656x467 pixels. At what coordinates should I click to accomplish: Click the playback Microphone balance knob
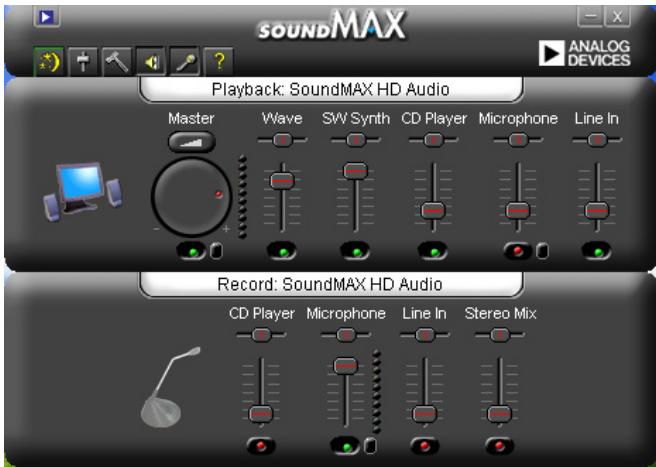click(518, 140)
